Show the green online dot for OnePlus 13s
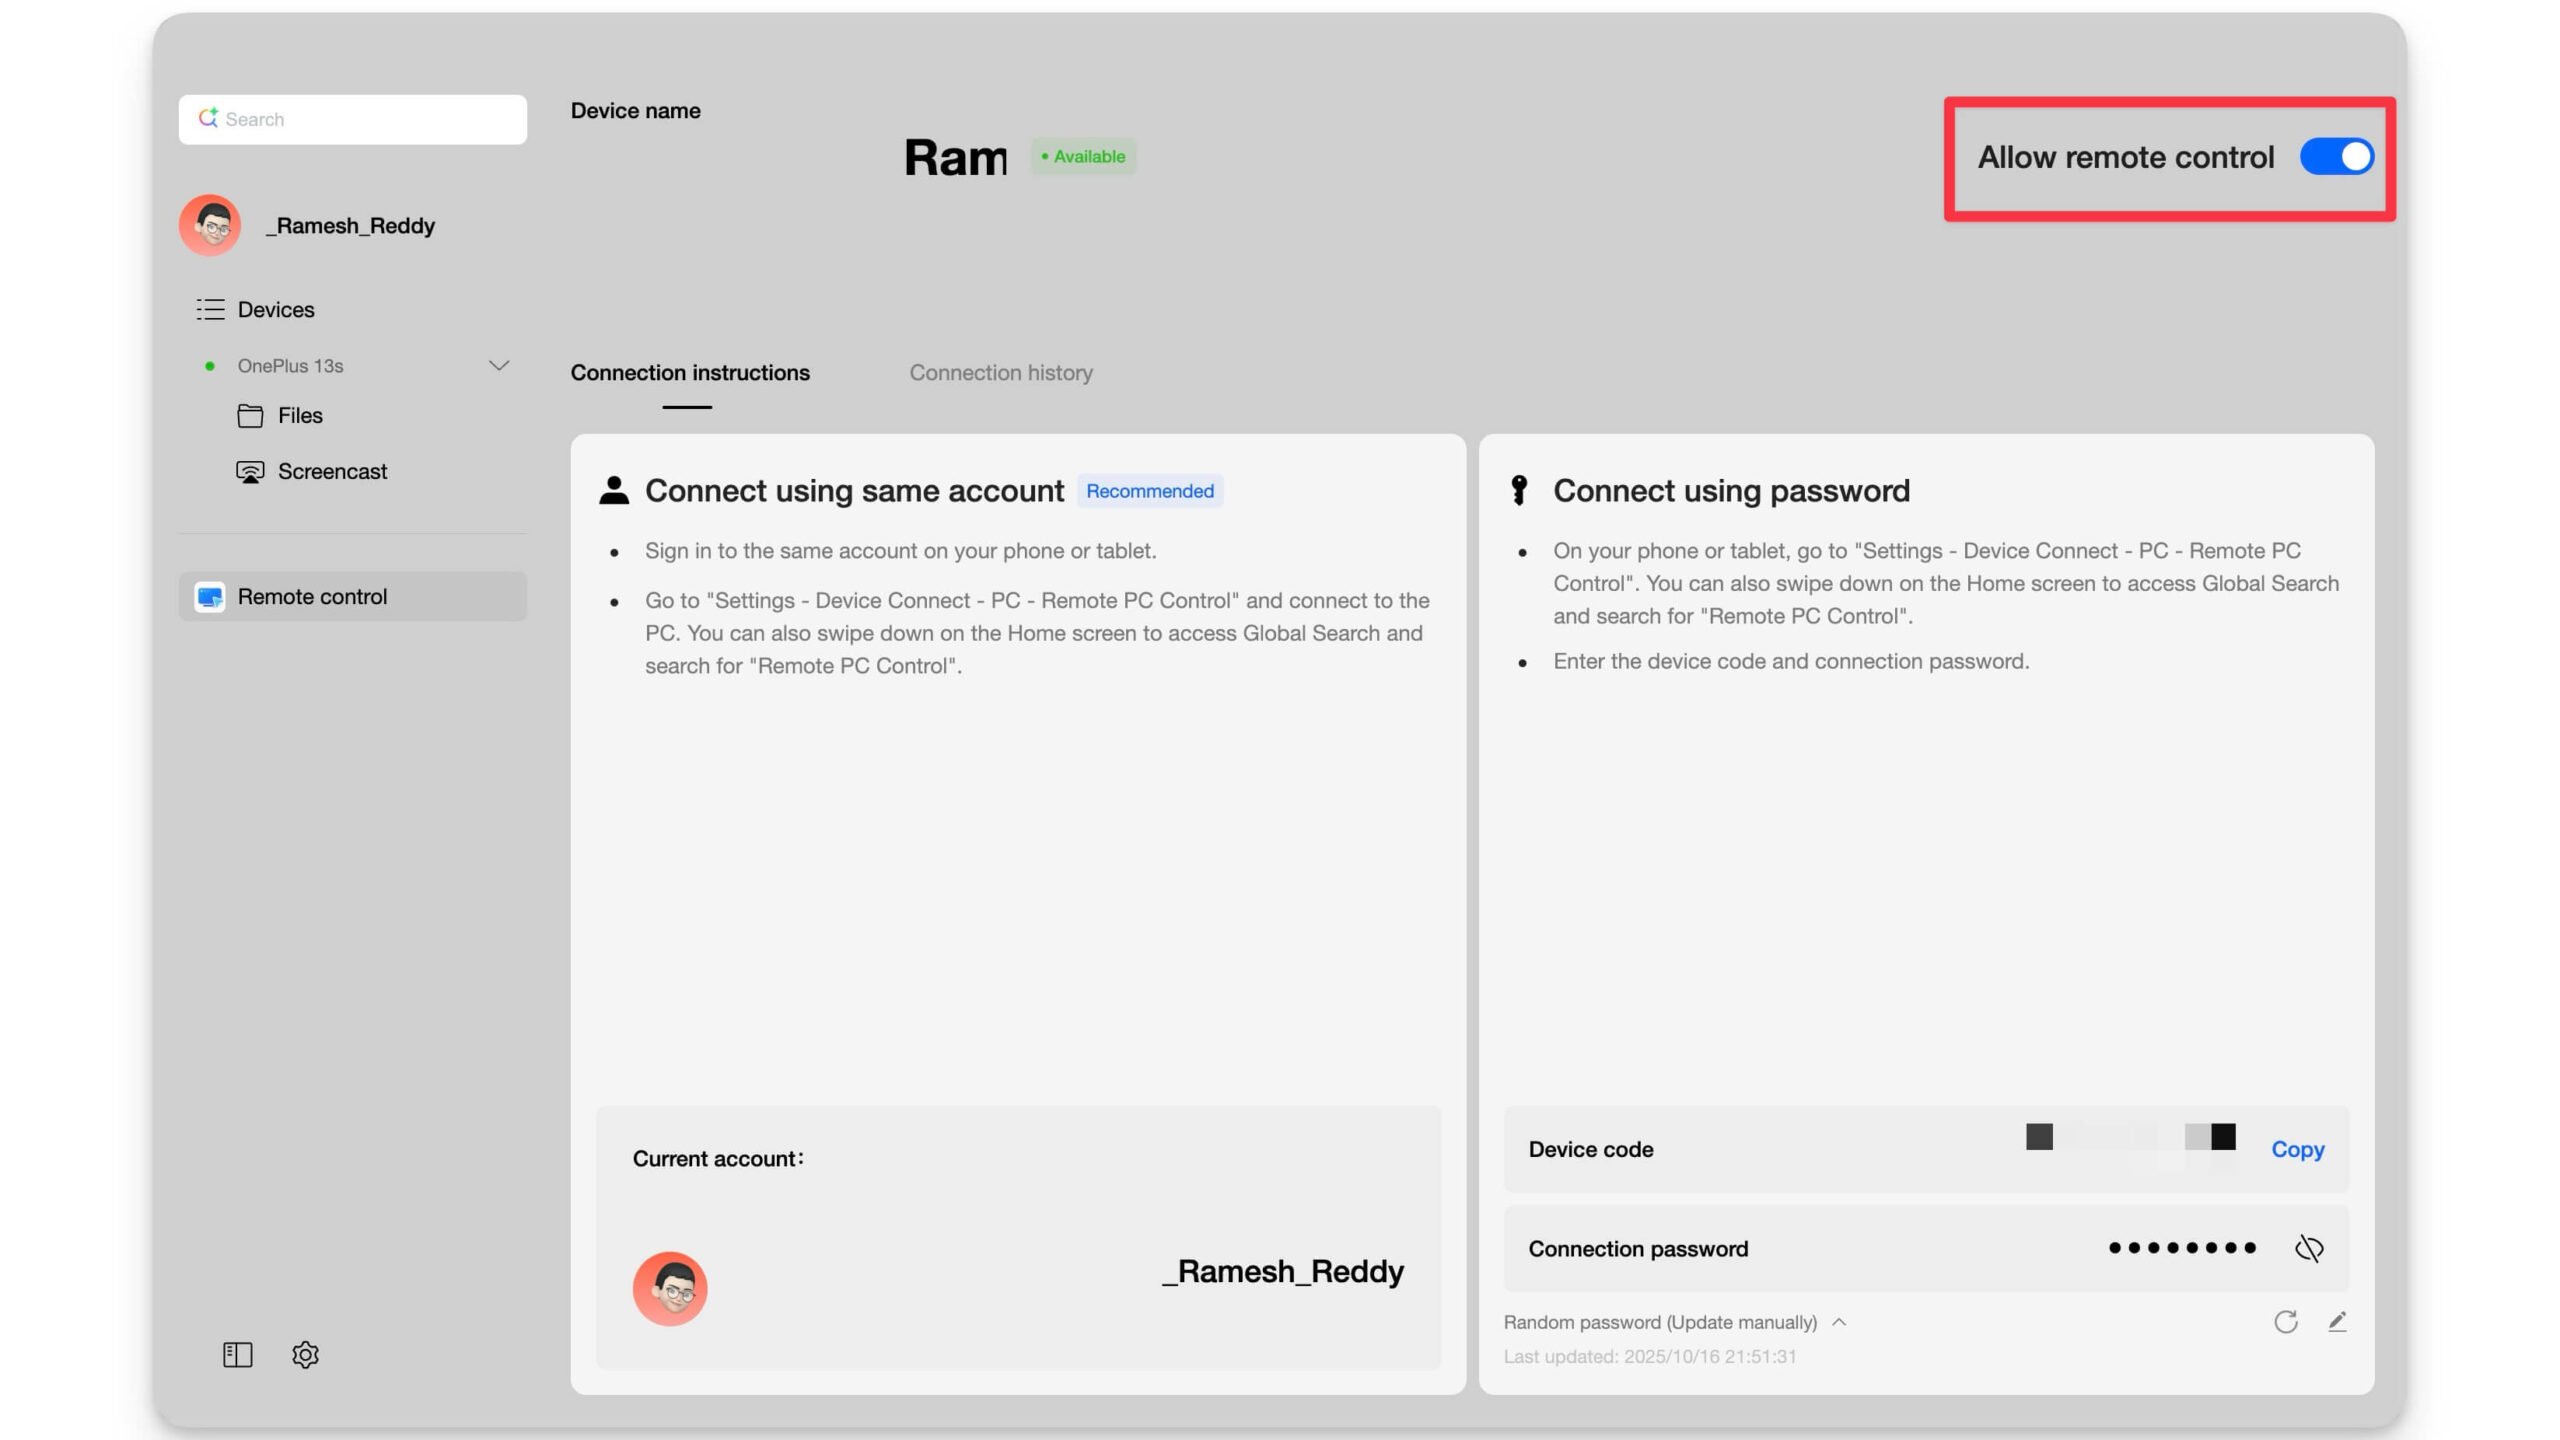 [209, 366]
